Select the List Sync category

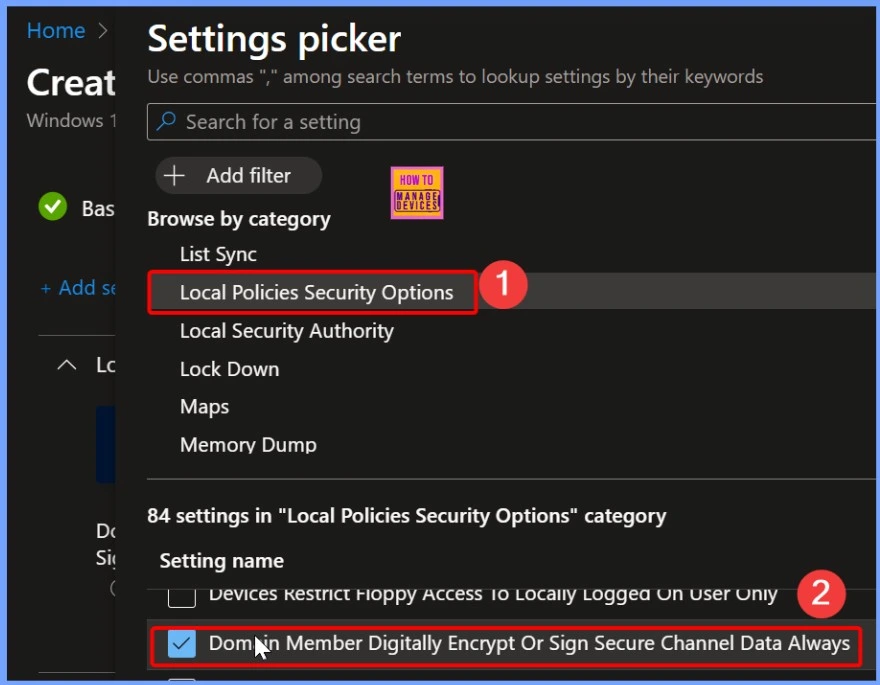(x=218, y=254)
